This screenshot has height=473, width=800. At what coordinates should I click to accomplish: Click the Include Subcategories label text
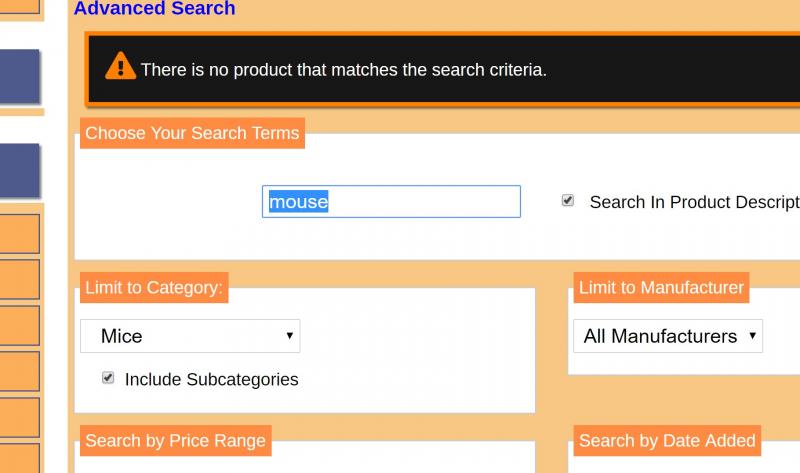point(211,380)
